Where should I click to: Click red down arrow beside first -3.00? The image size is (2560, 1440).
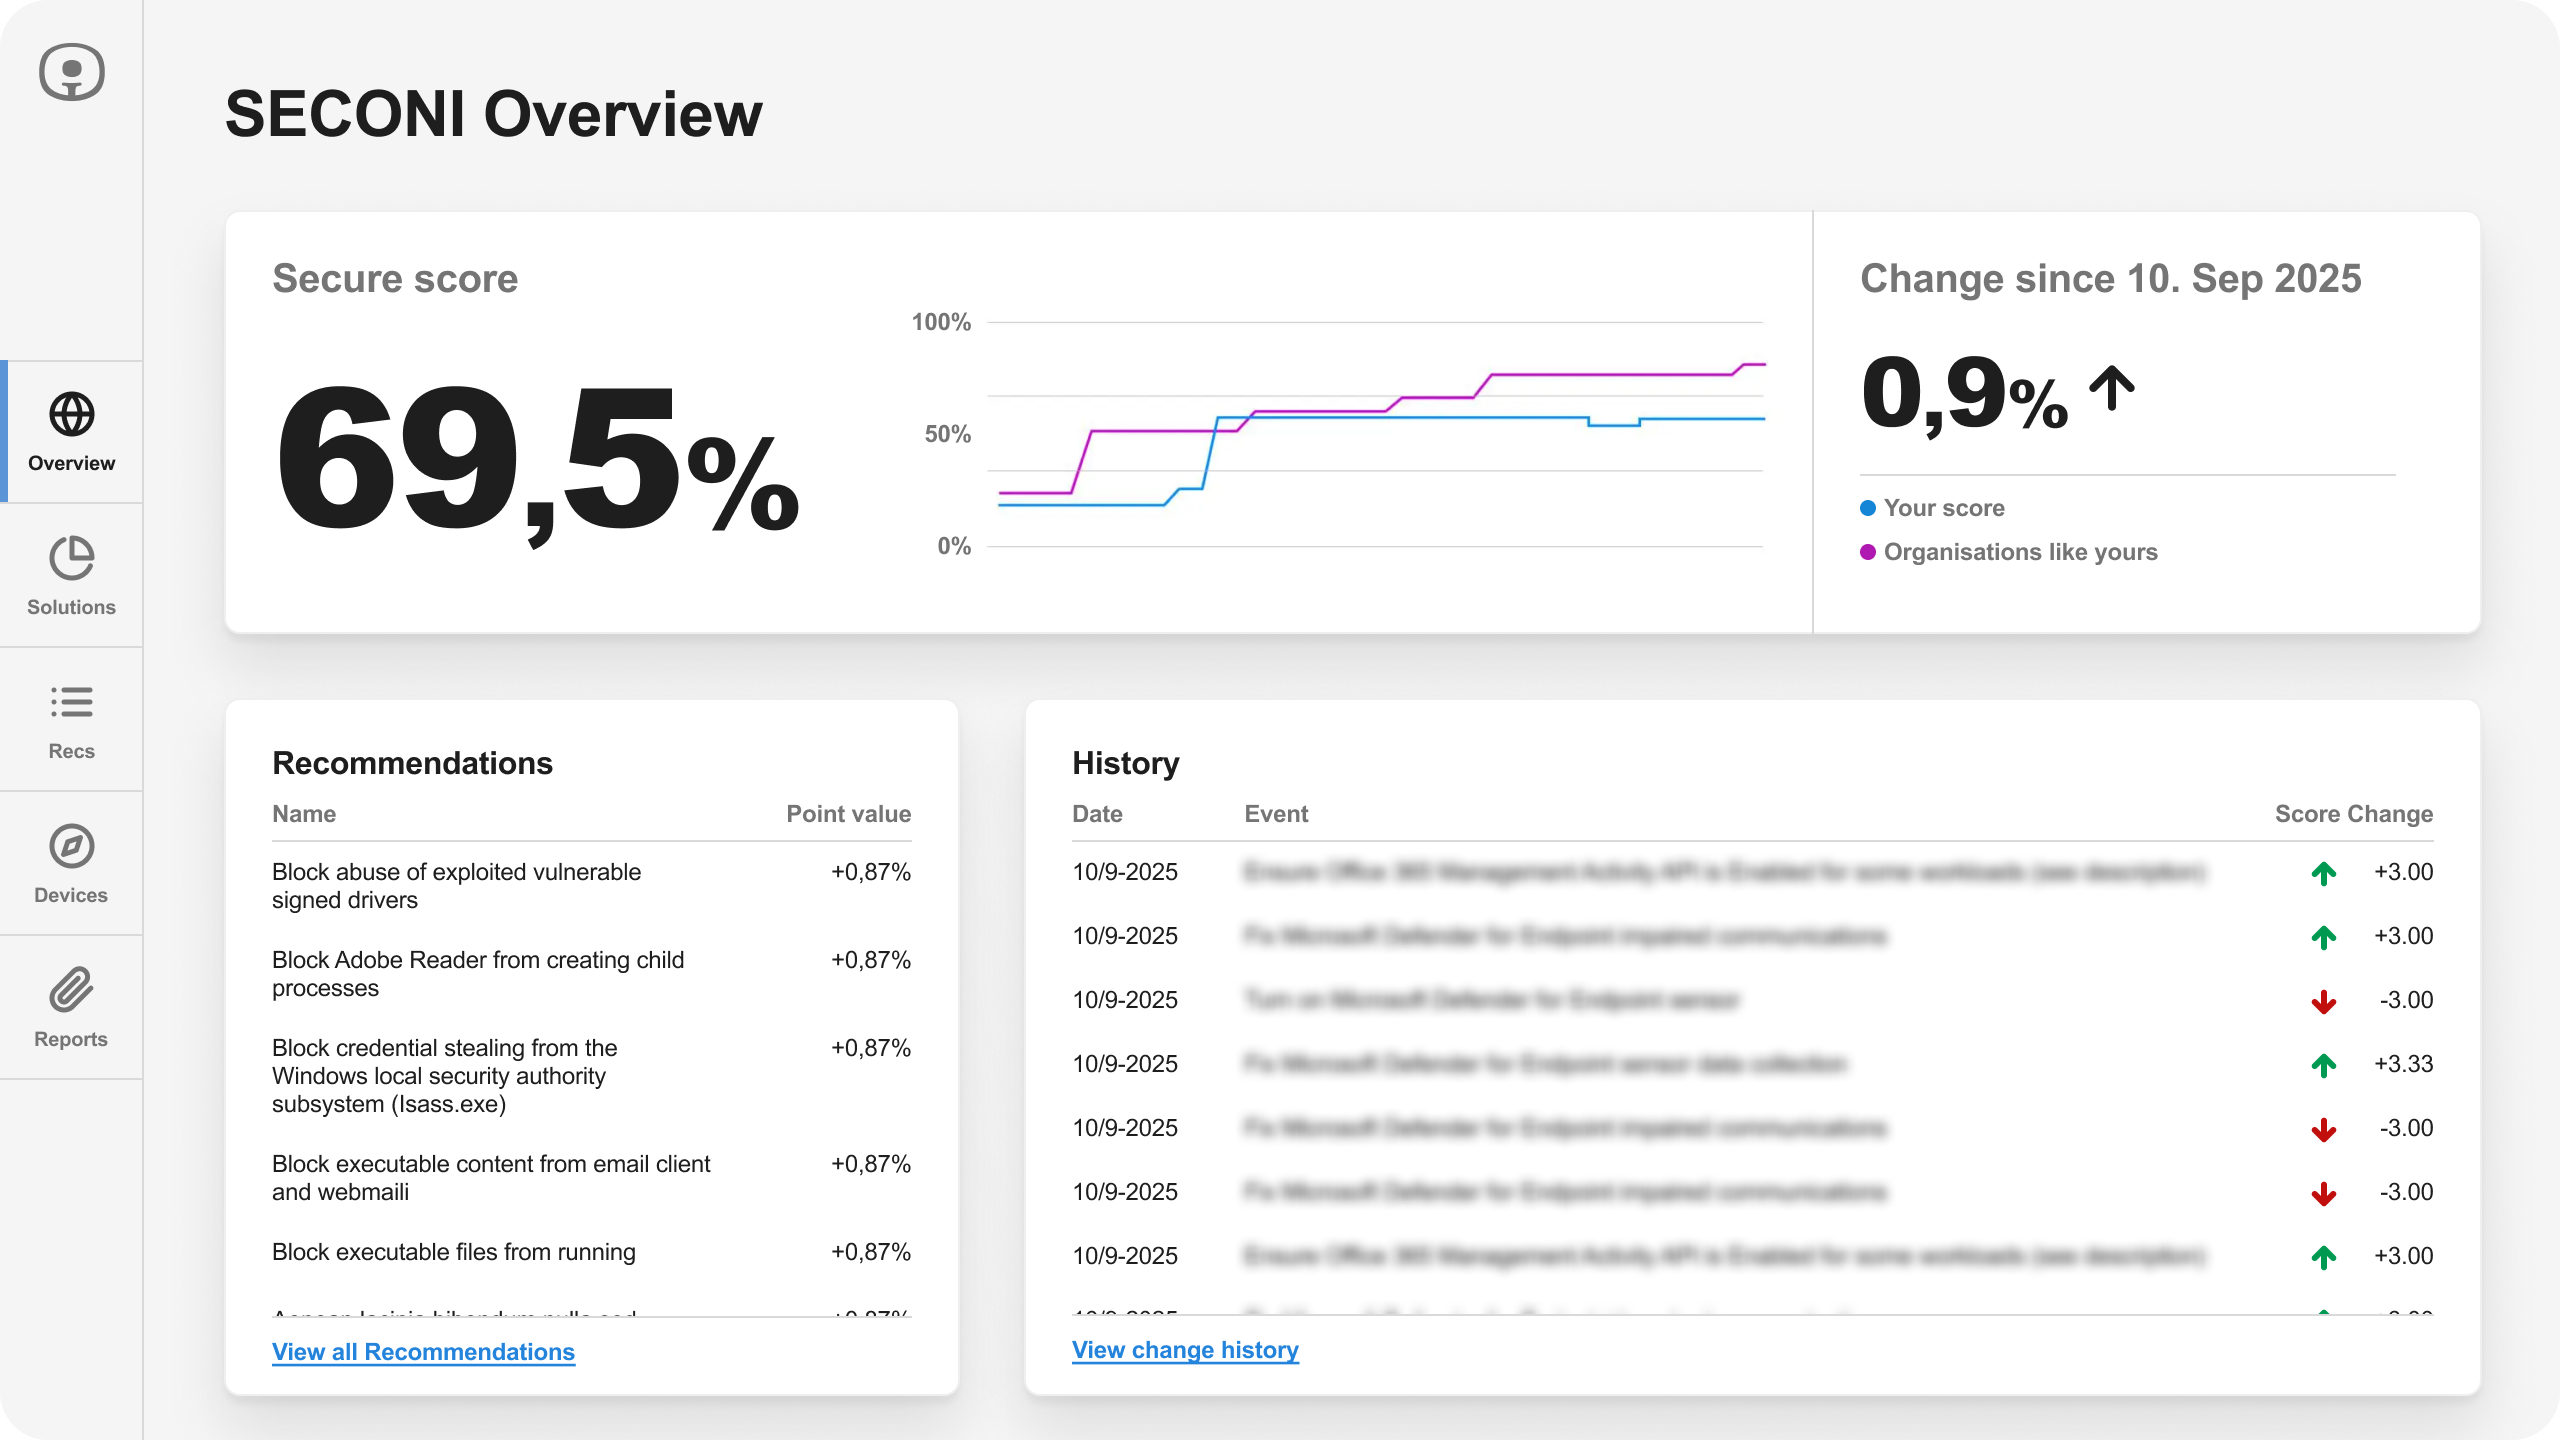(x=2323, y=1001)
